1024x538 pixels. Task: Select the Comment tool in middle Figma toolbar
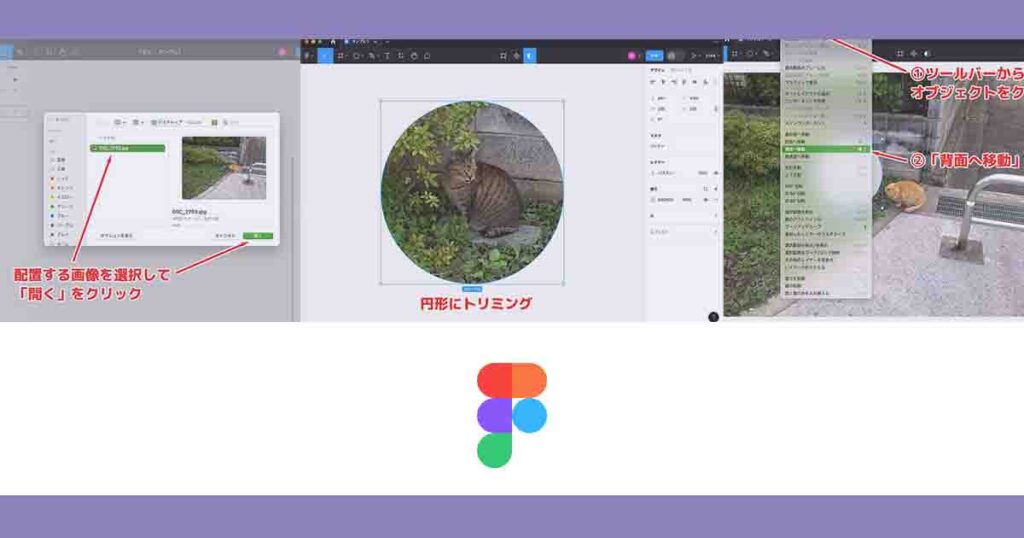[427, 56]
